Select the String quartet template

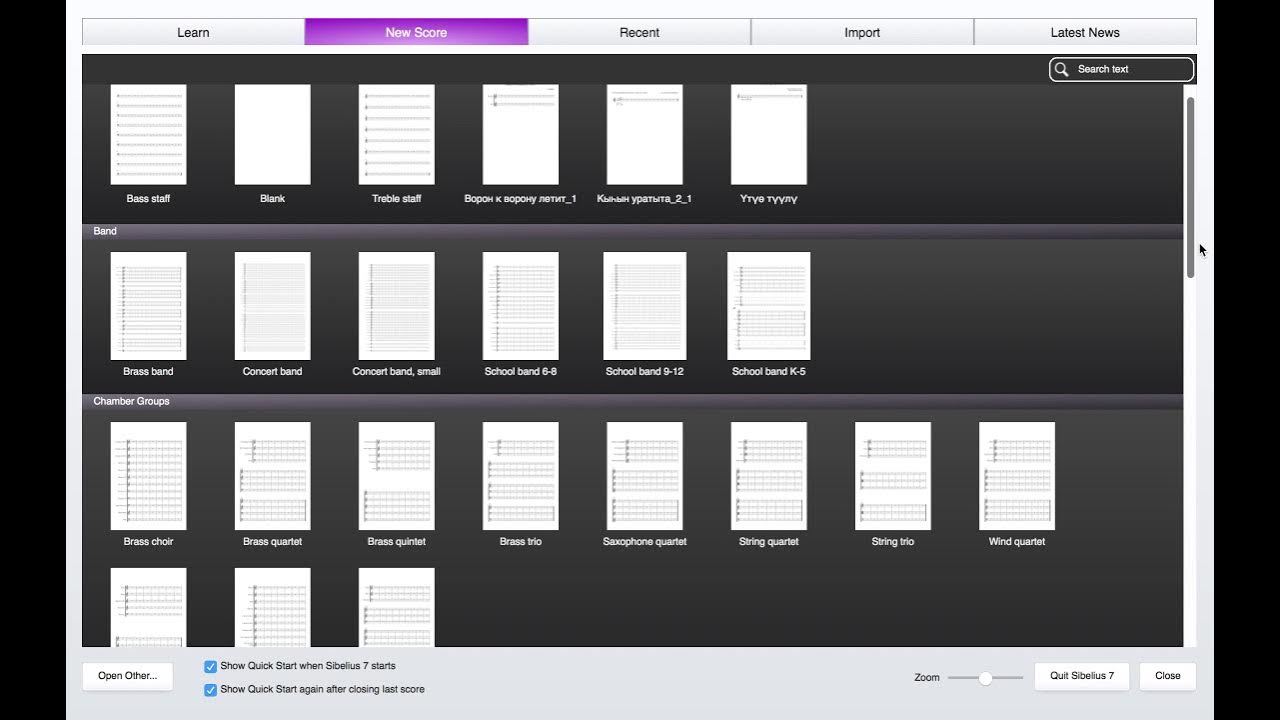coord(768,476)
